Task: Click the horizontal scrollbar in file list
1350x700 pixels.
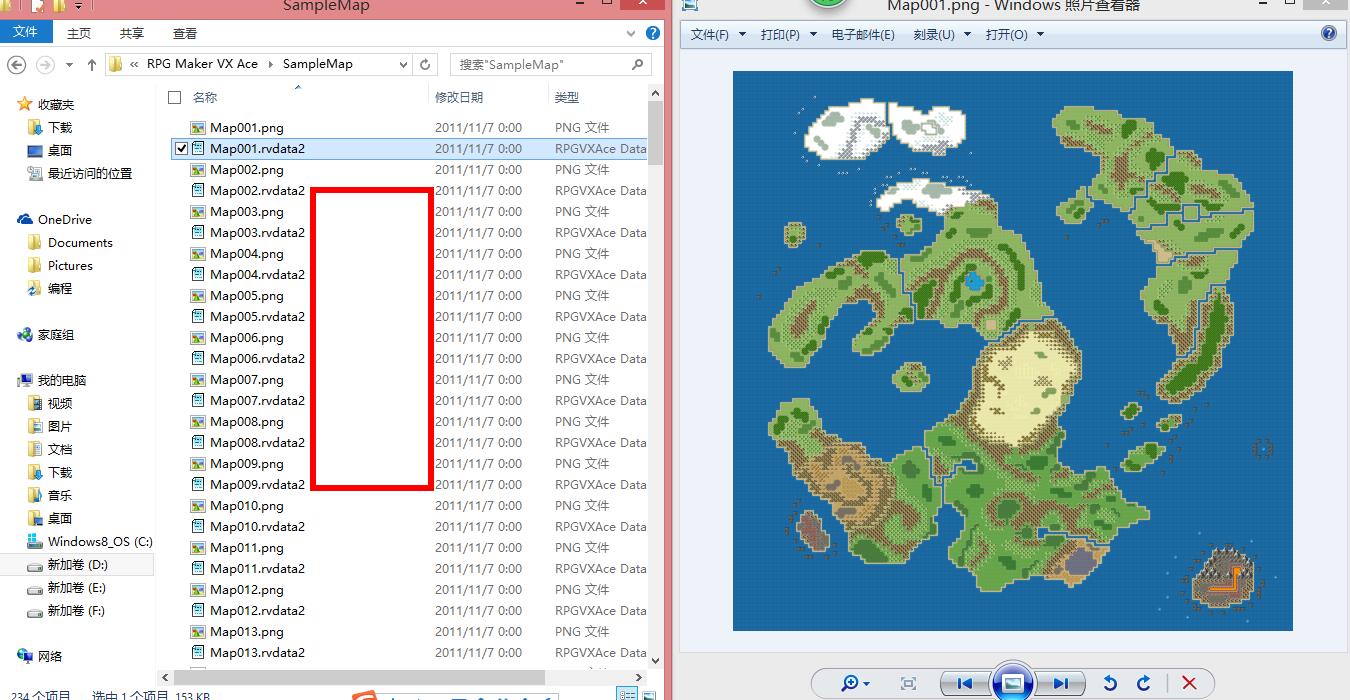Action: (x=358, y=677)
